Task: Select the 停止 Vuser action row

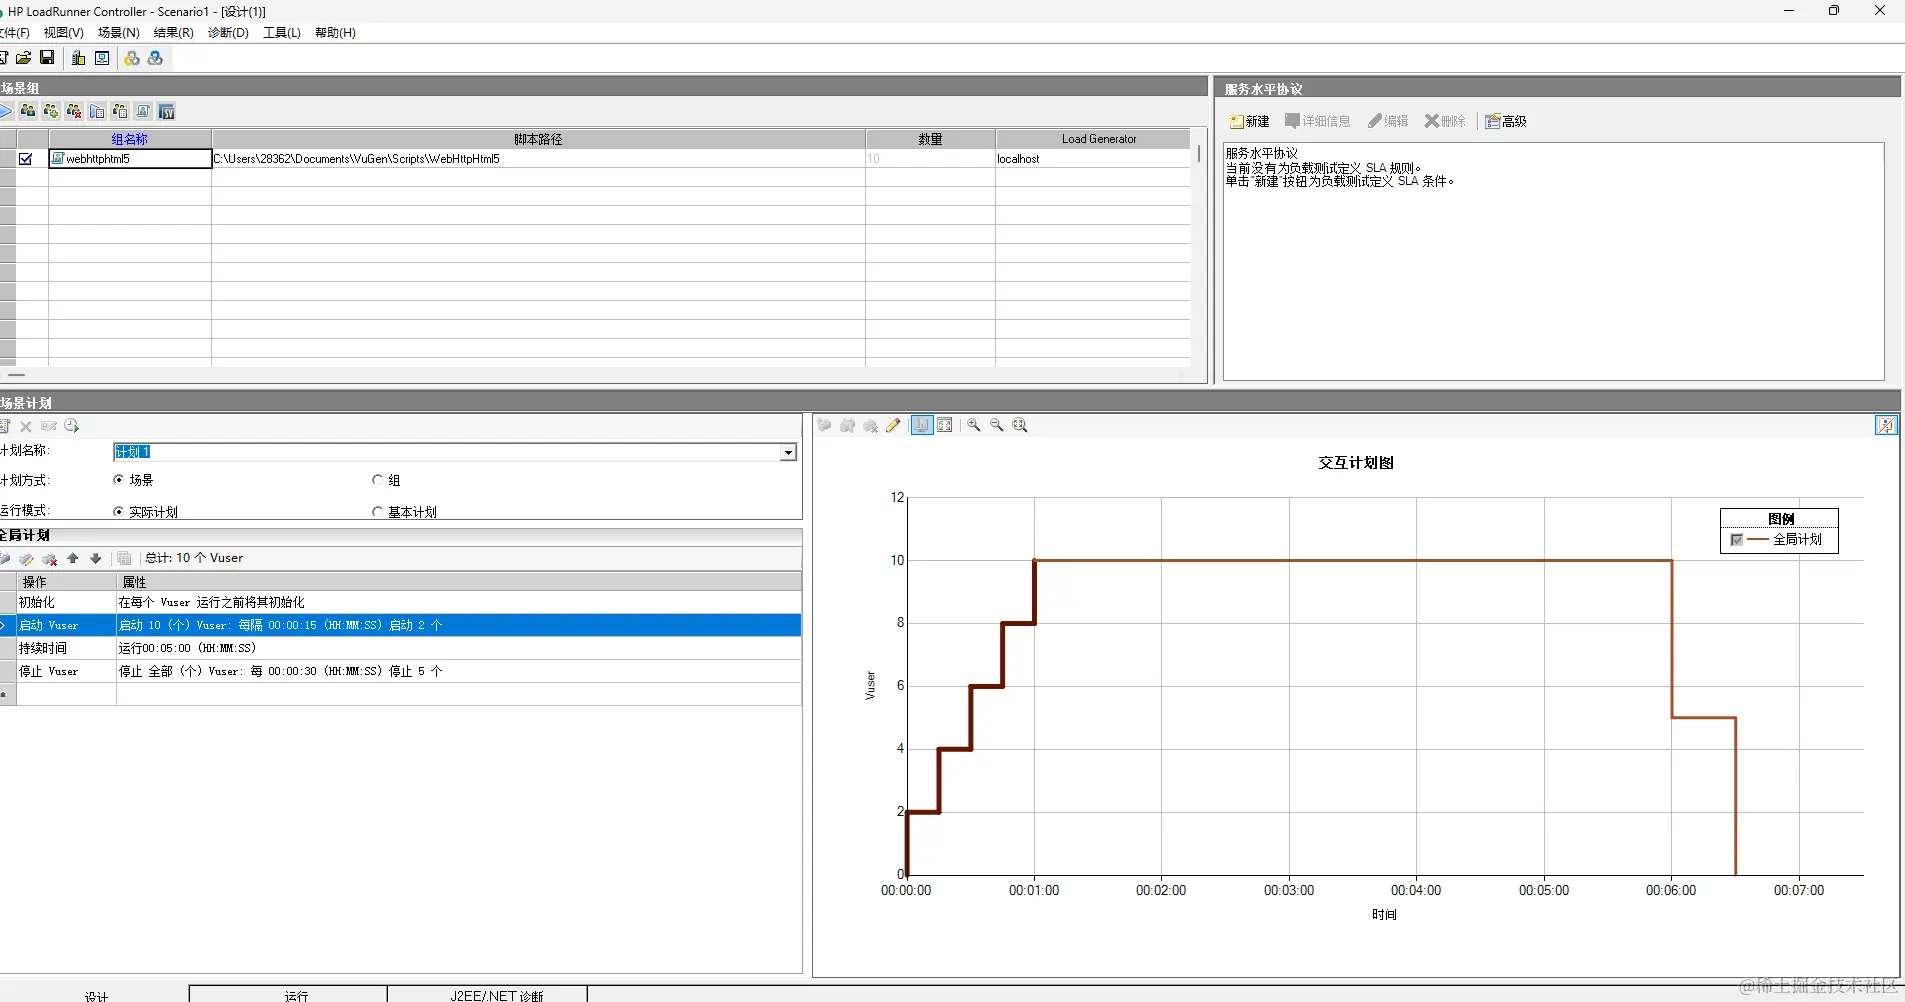Action: (x=400, y=671)
